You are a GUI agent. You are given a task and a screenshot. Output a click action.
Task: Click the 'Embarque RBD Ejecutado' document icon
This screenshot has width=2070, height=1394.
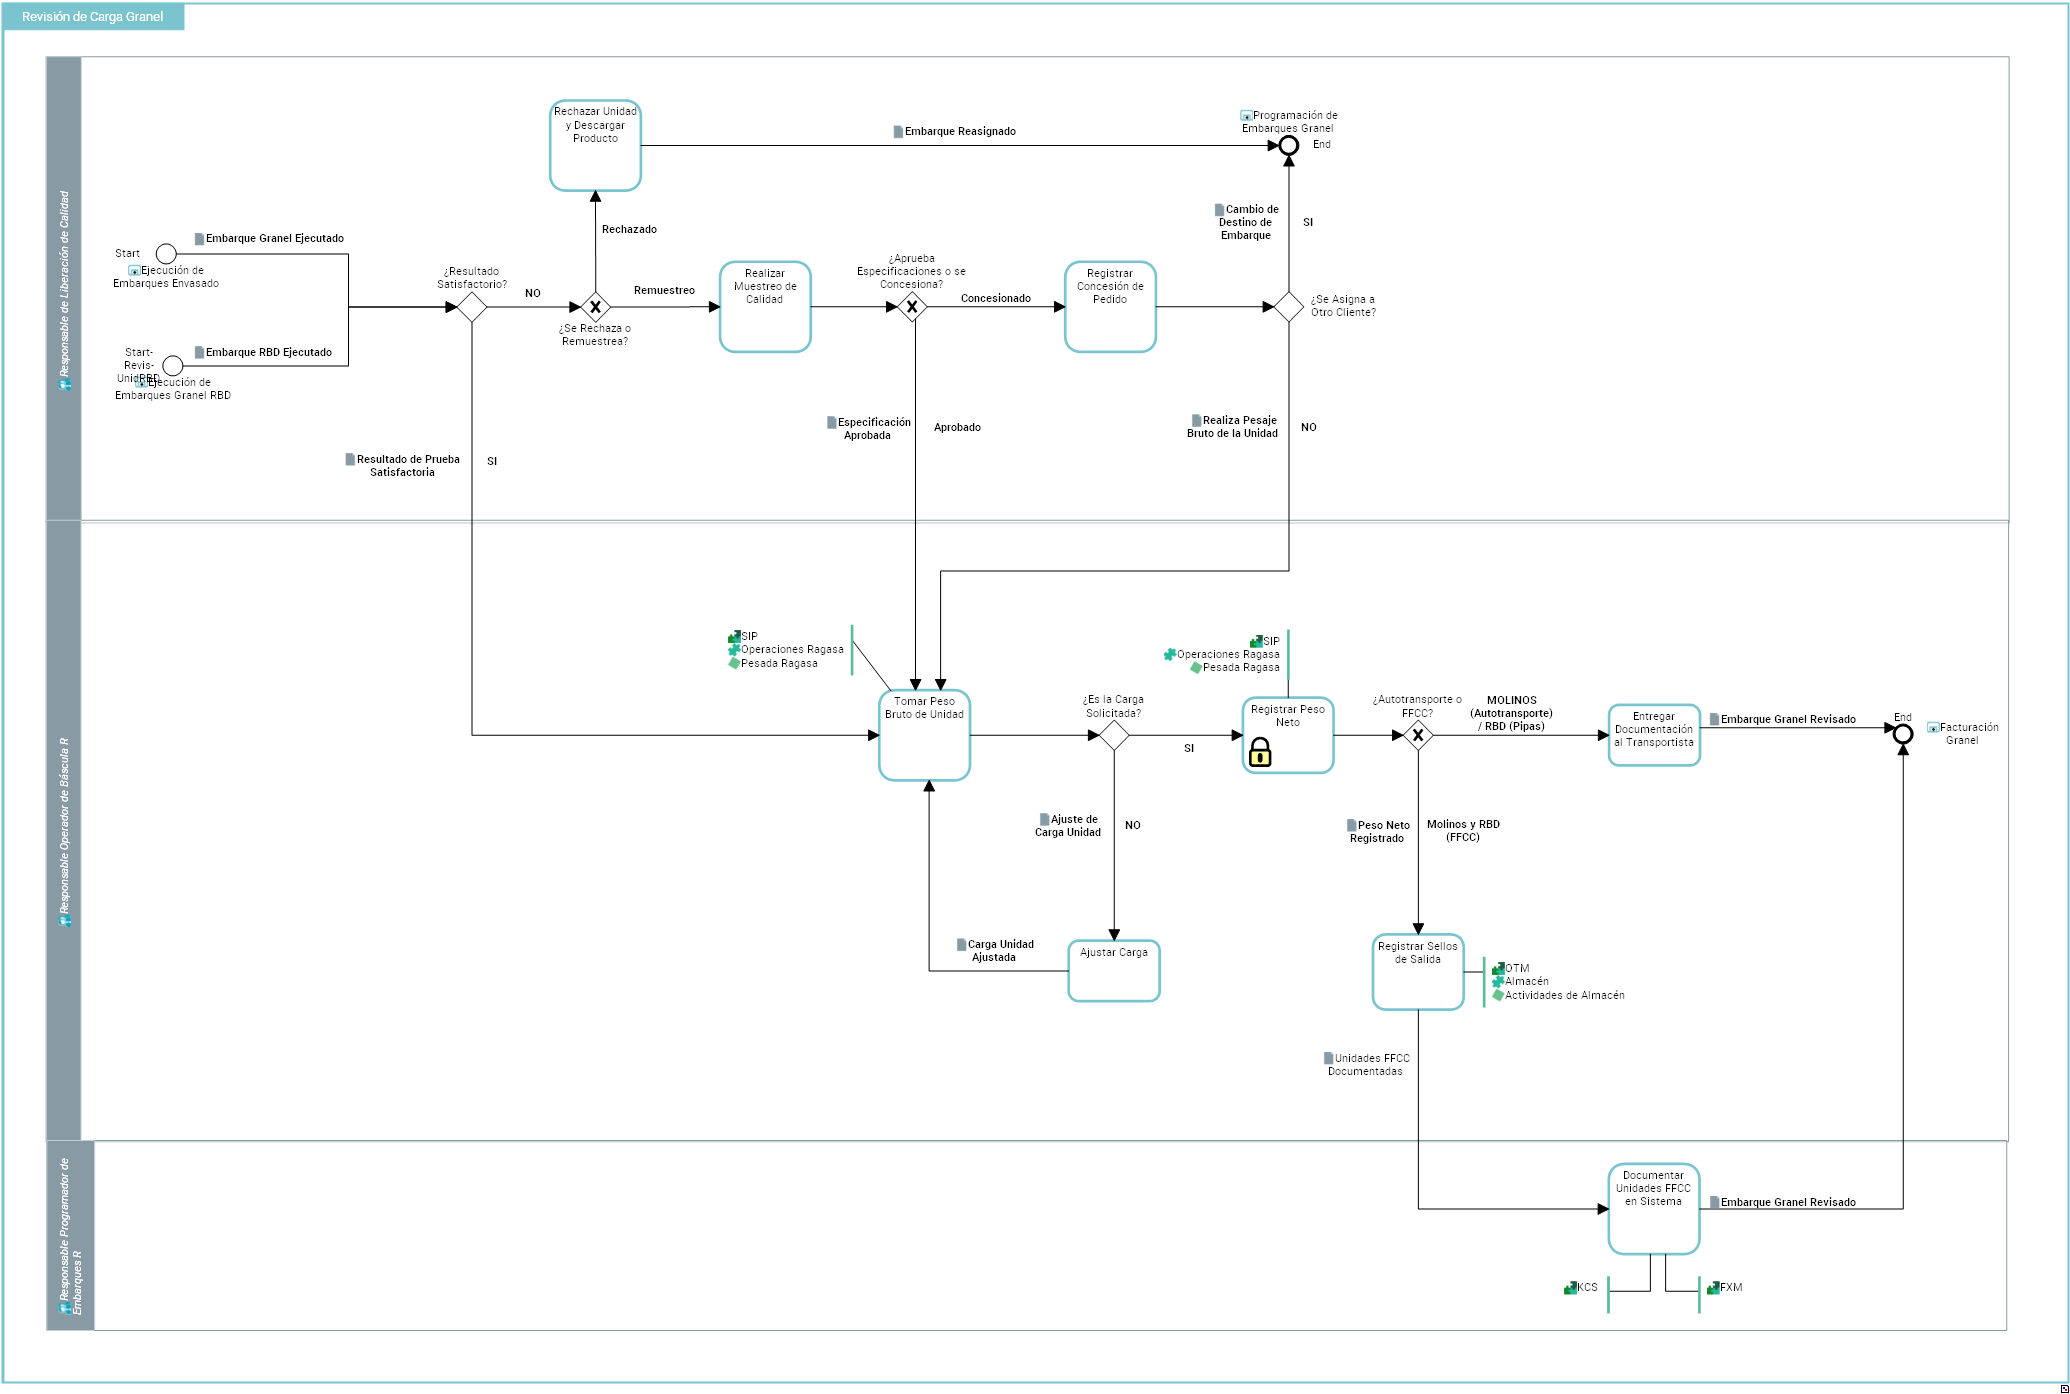pos(199,353)
